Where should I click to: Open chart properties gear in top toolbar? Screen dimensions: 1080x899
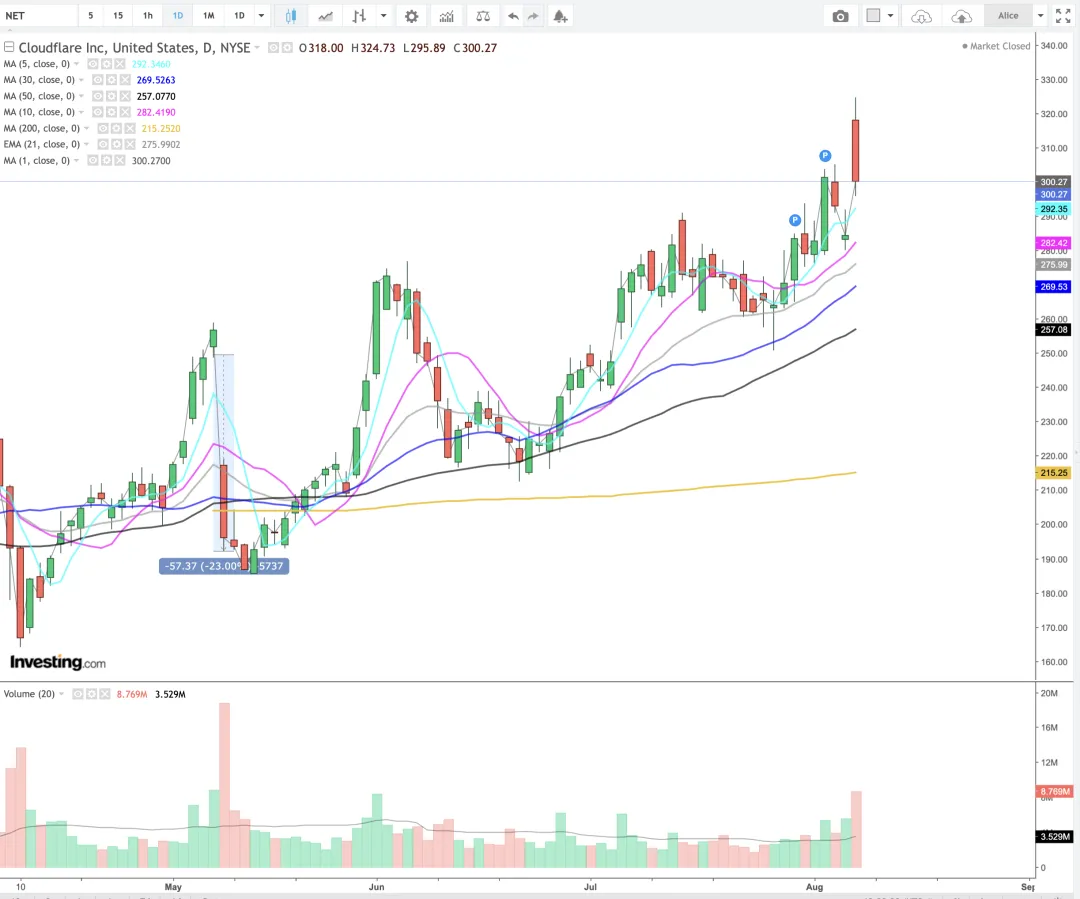click(x=411, y=16)
